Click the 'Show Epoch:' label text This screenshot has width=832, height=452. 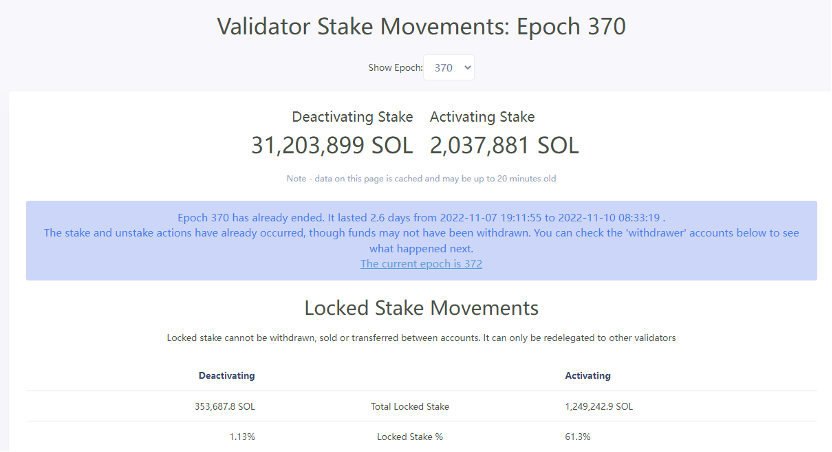click(x=395, y=68)
